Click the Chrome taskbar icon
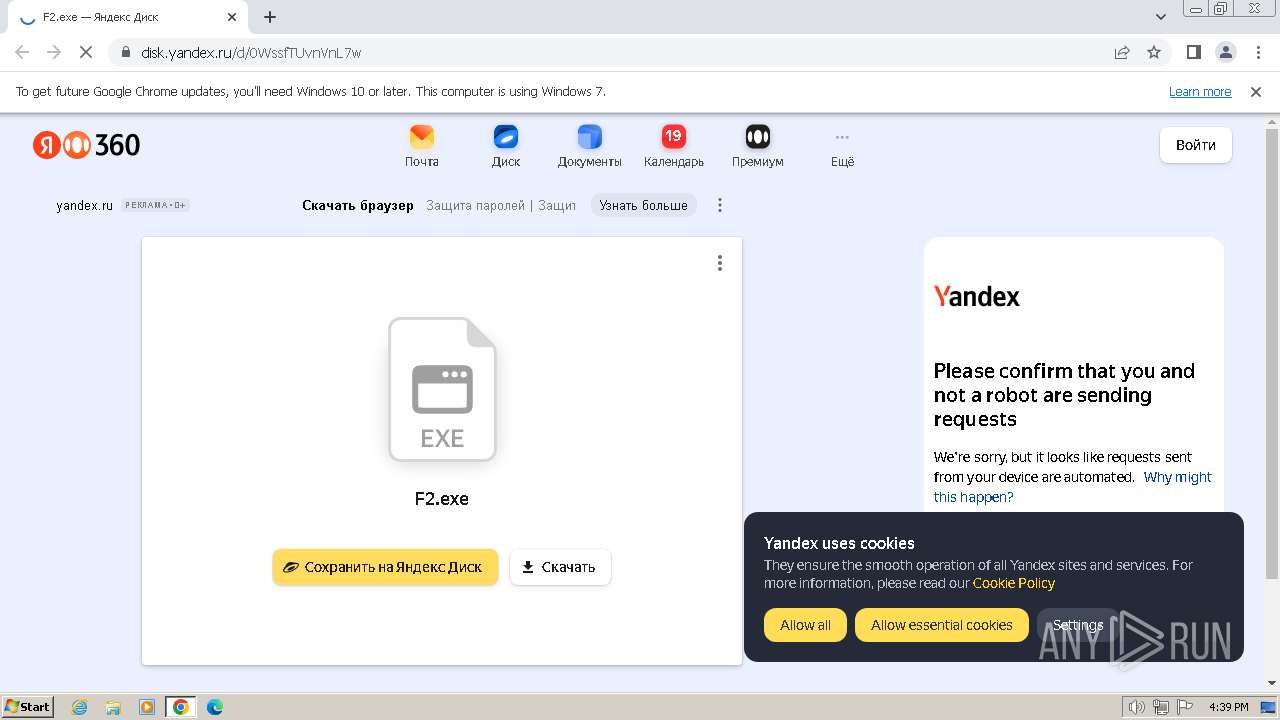1280x720 pixels. (x=180, y=707)
